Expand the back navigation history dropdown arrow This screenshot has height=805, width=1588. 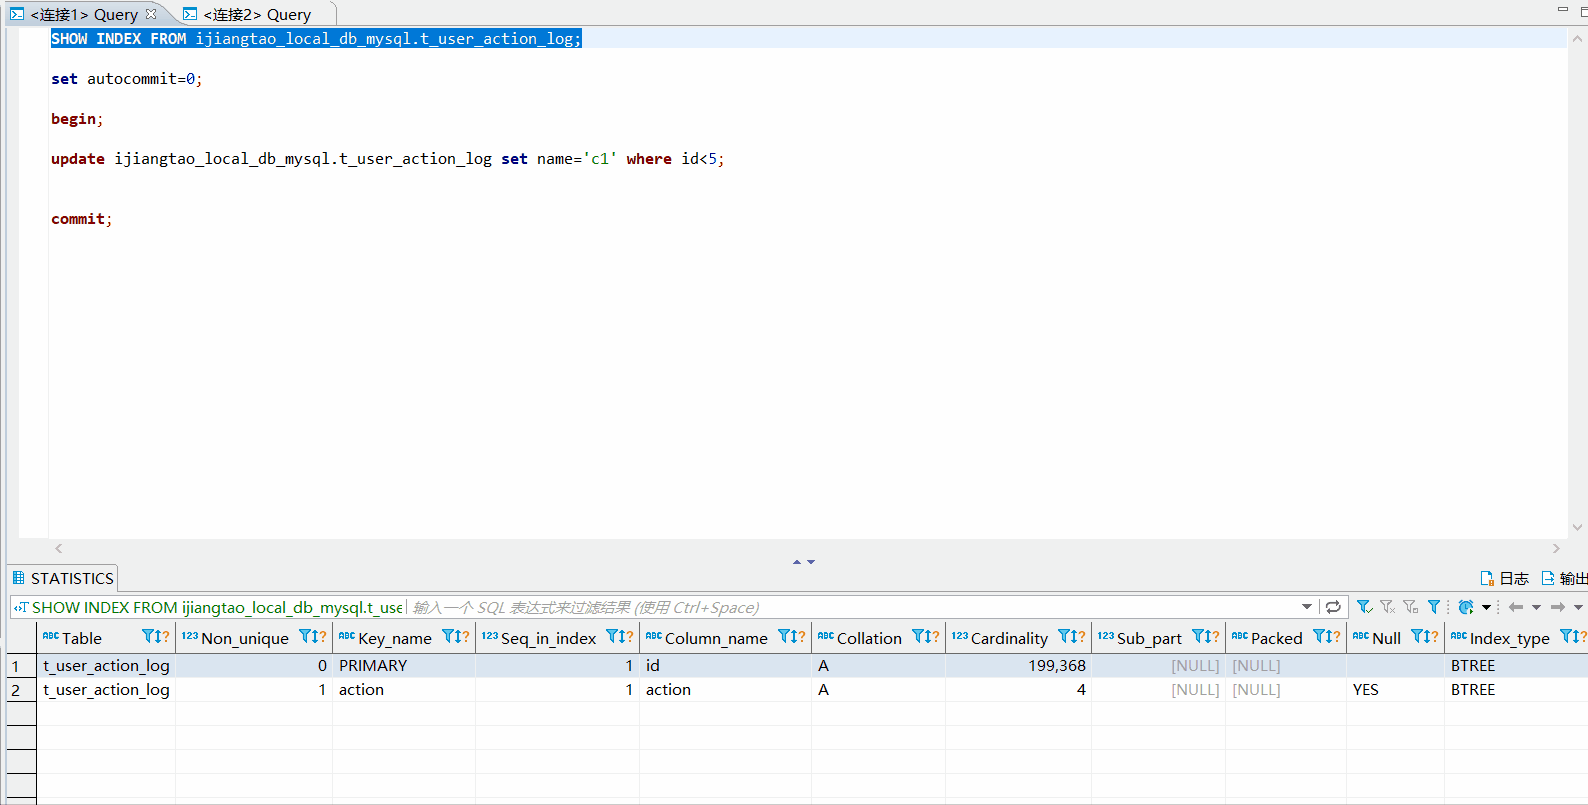coord(1536,607)
